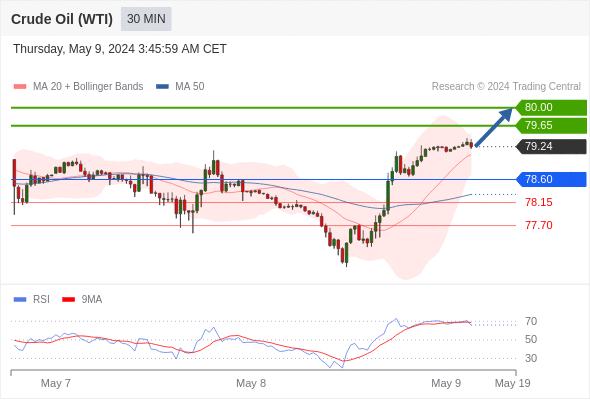Select the May 8 date axis label
Viewport: 590px width, 400px height.
(251, 383)
